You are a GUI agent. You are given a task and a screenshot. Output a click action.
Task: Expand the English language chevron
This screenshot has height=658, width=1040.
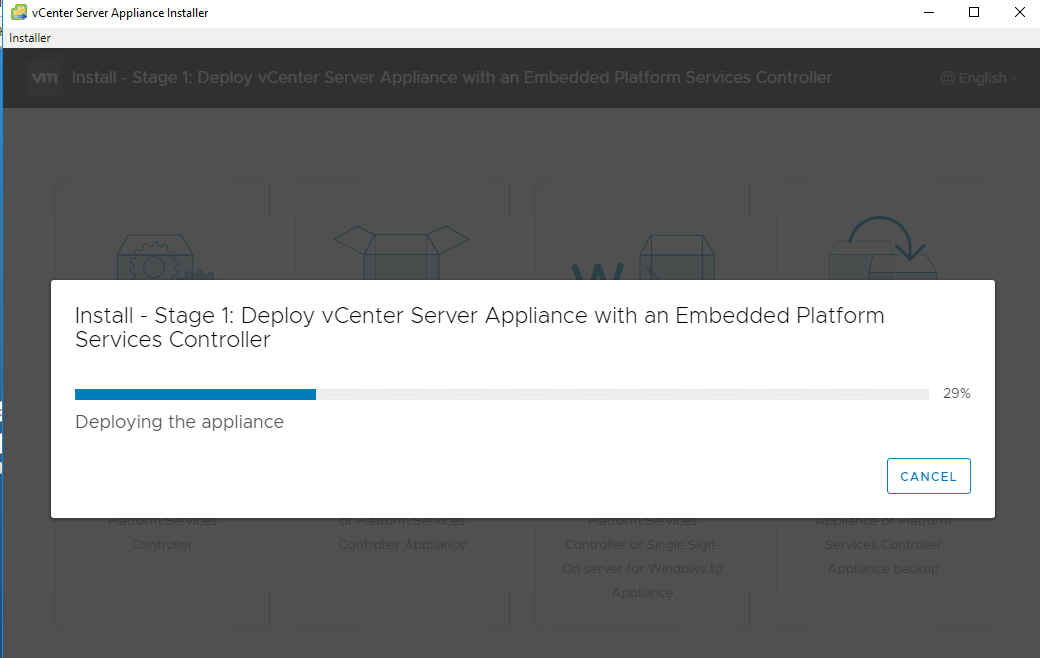(1014, 78)
